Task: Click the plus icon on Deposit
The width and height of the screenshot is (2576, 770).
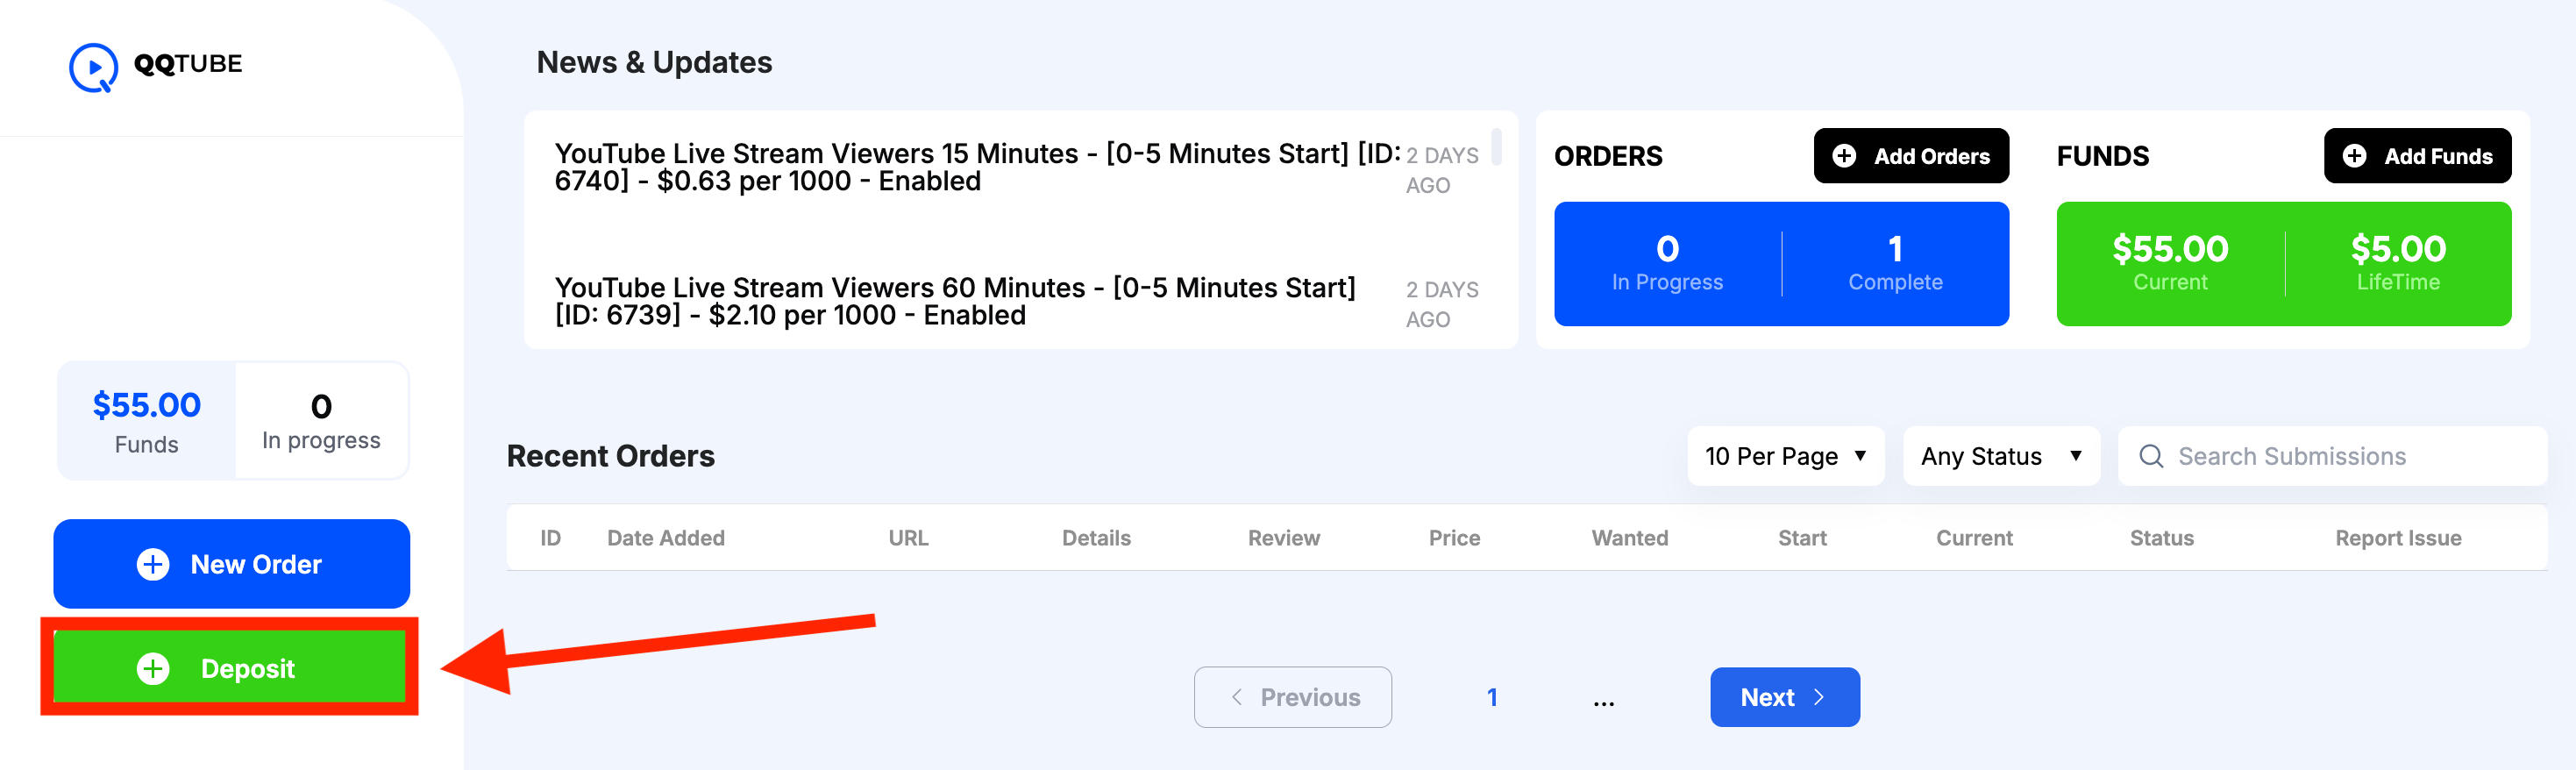Action: coord(153,668)
